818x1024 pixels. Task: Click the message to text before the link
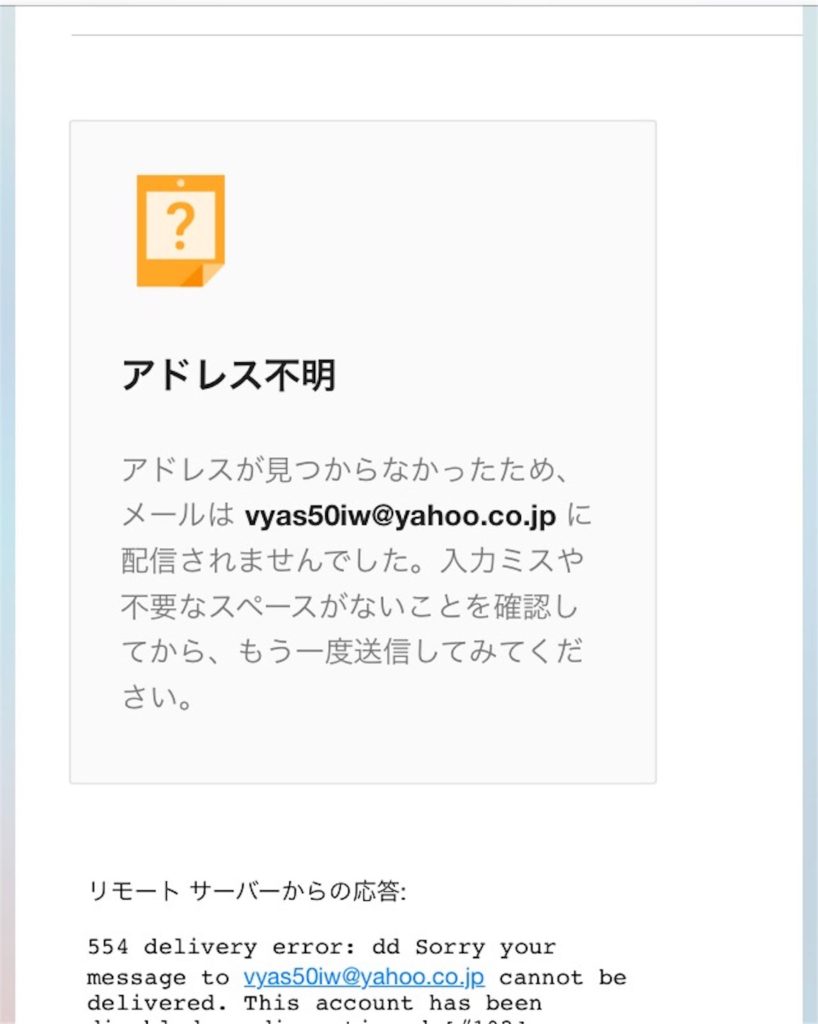159,978
